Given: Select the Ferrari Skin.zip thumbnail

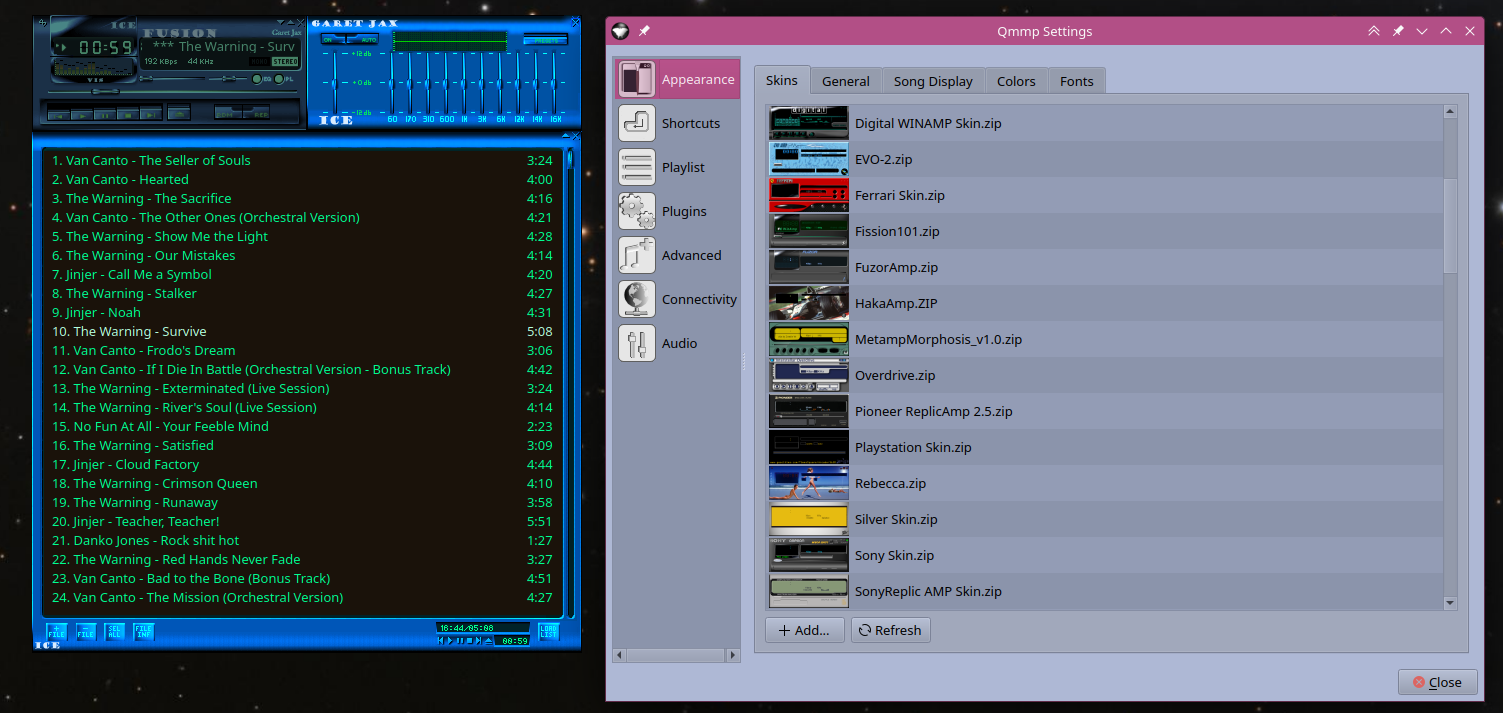Looking at the screenshot, I should [x=809, y=196].
